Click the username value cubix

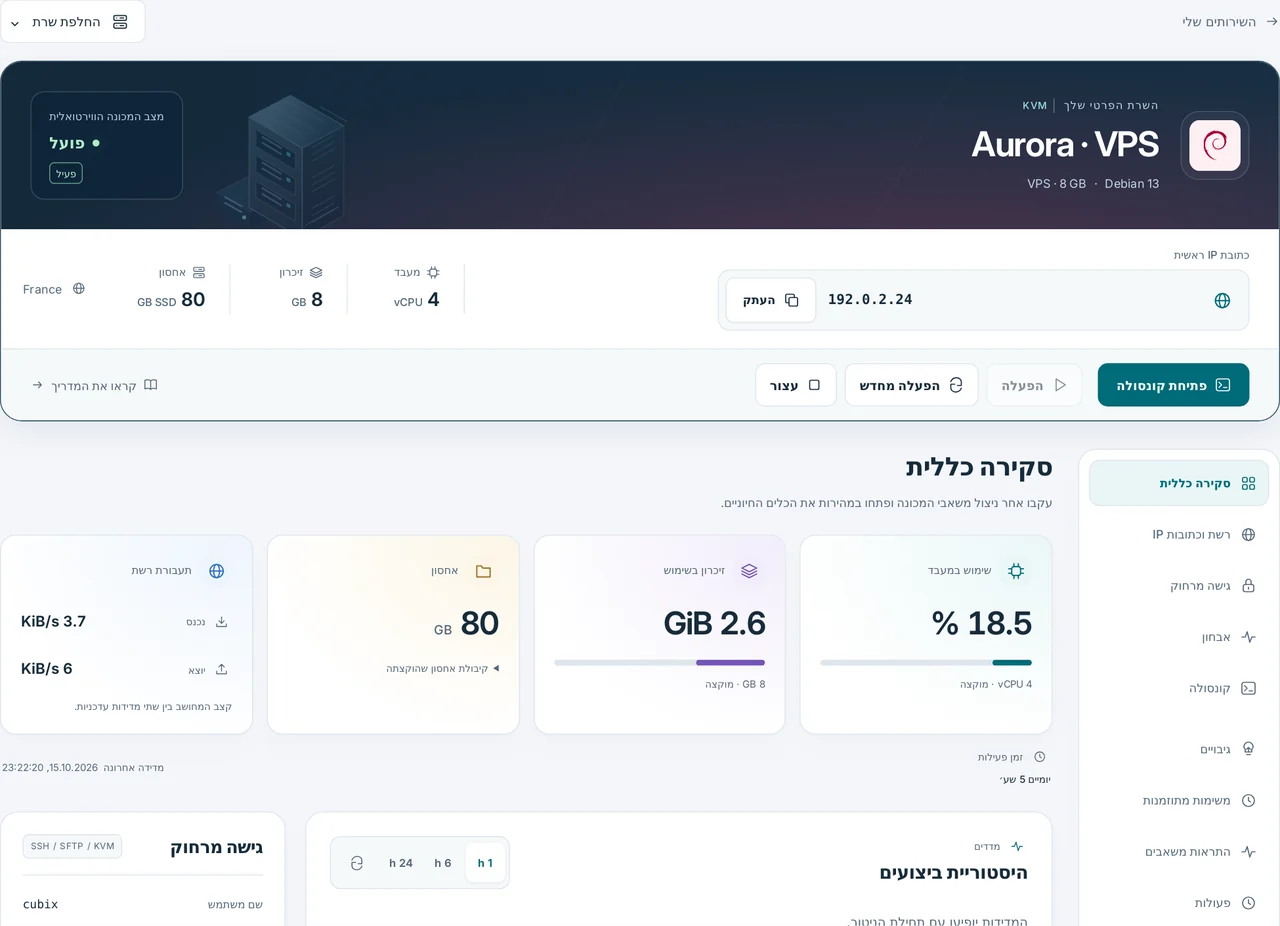tap(41, 904)
